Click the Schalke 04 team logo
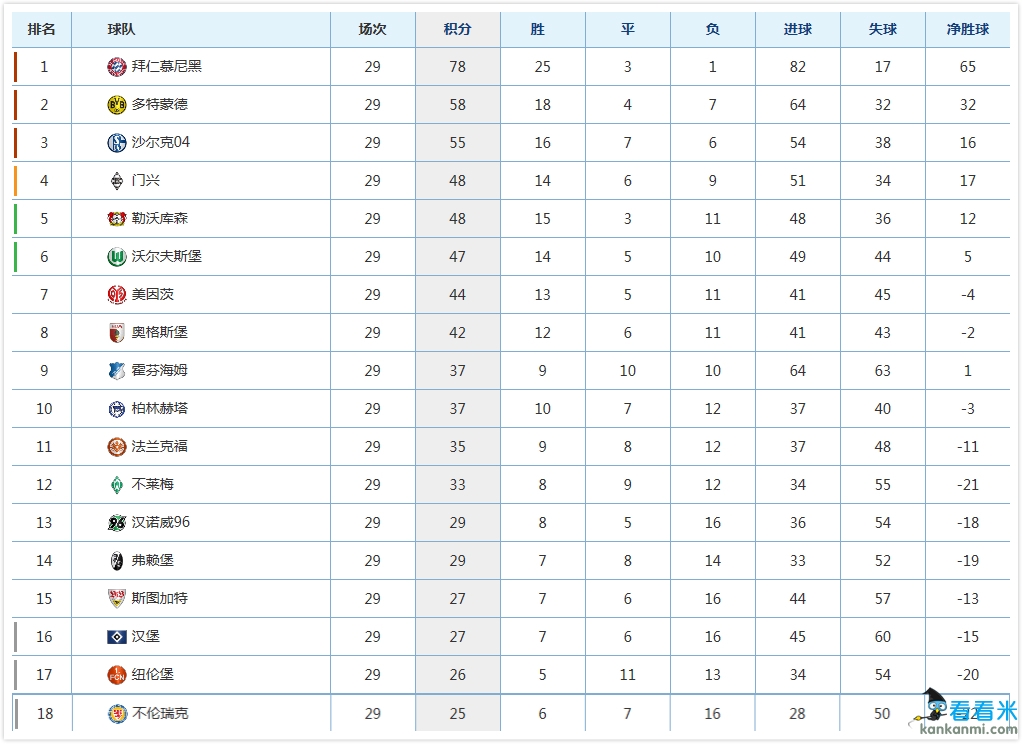The height and width of the screenshot is (744, 1022). (x=117, y=143)
